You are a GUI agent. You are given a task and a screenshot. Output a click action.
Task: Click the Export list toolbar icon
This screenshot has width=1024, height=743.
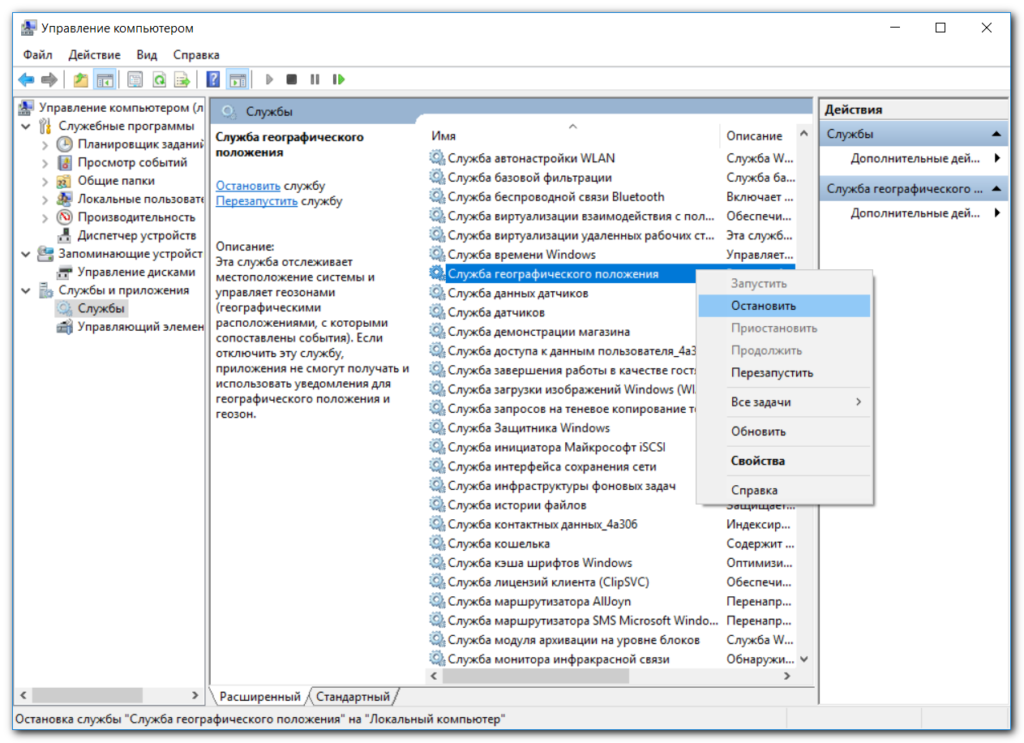182,79
